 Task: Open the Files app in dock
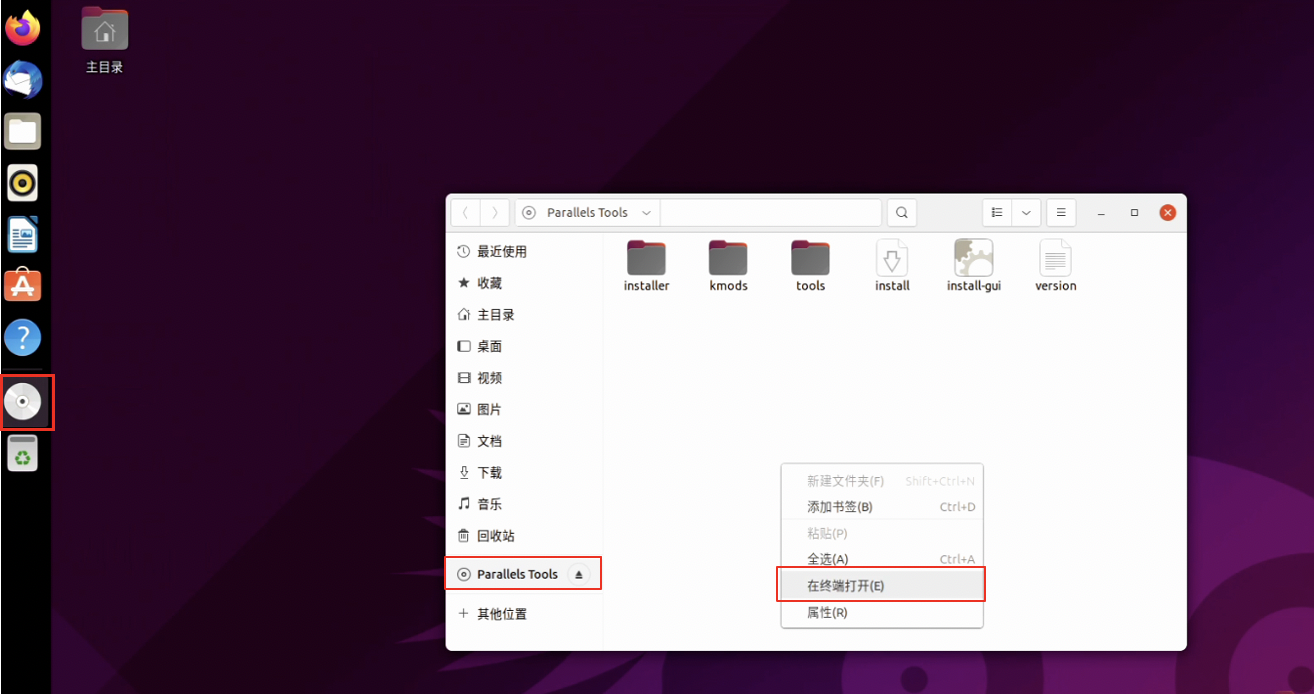[22, 131]
